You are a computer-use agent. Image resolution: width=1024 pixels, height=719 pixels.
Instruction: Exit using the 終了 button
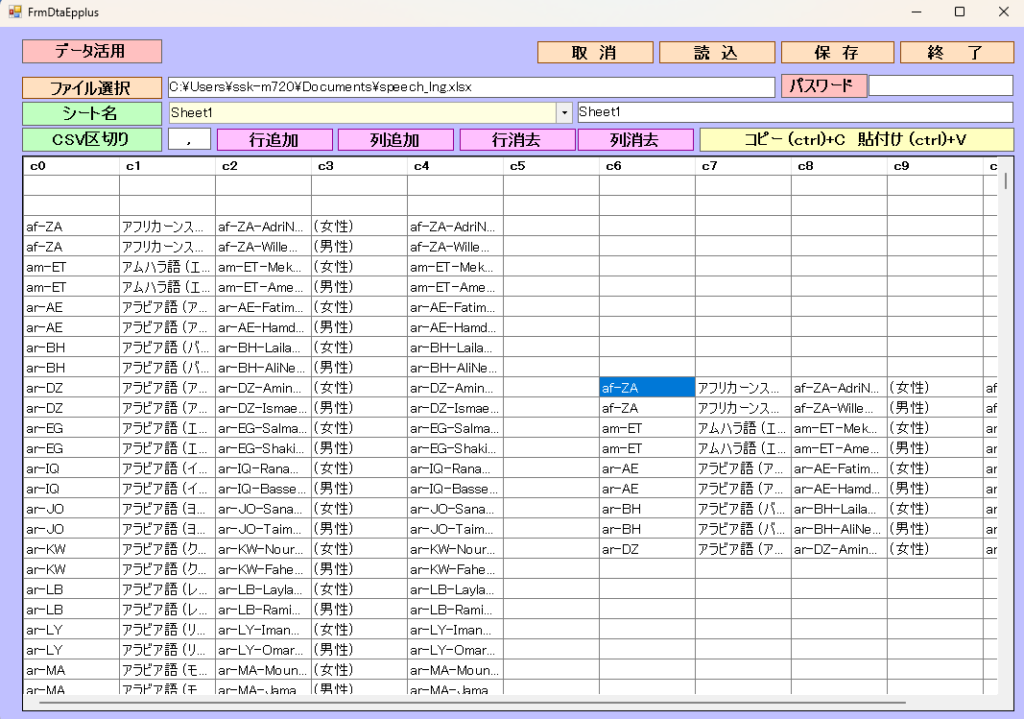pyautogui.click(x=956, y=53)
